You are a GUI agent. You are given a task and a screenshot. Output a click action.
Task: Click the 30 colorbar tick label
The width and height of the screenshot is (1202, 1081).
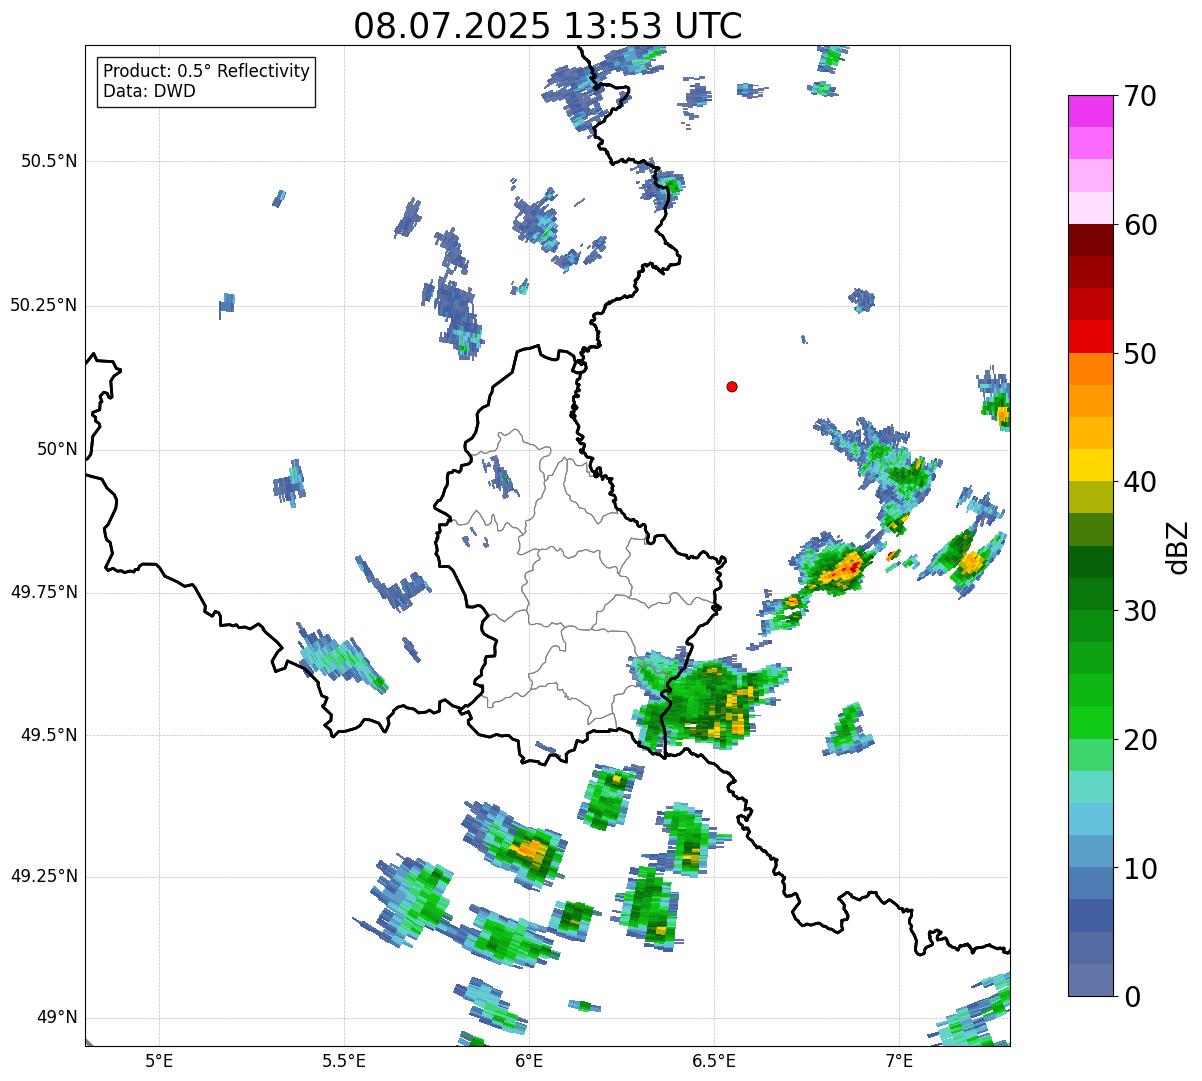1139,611
